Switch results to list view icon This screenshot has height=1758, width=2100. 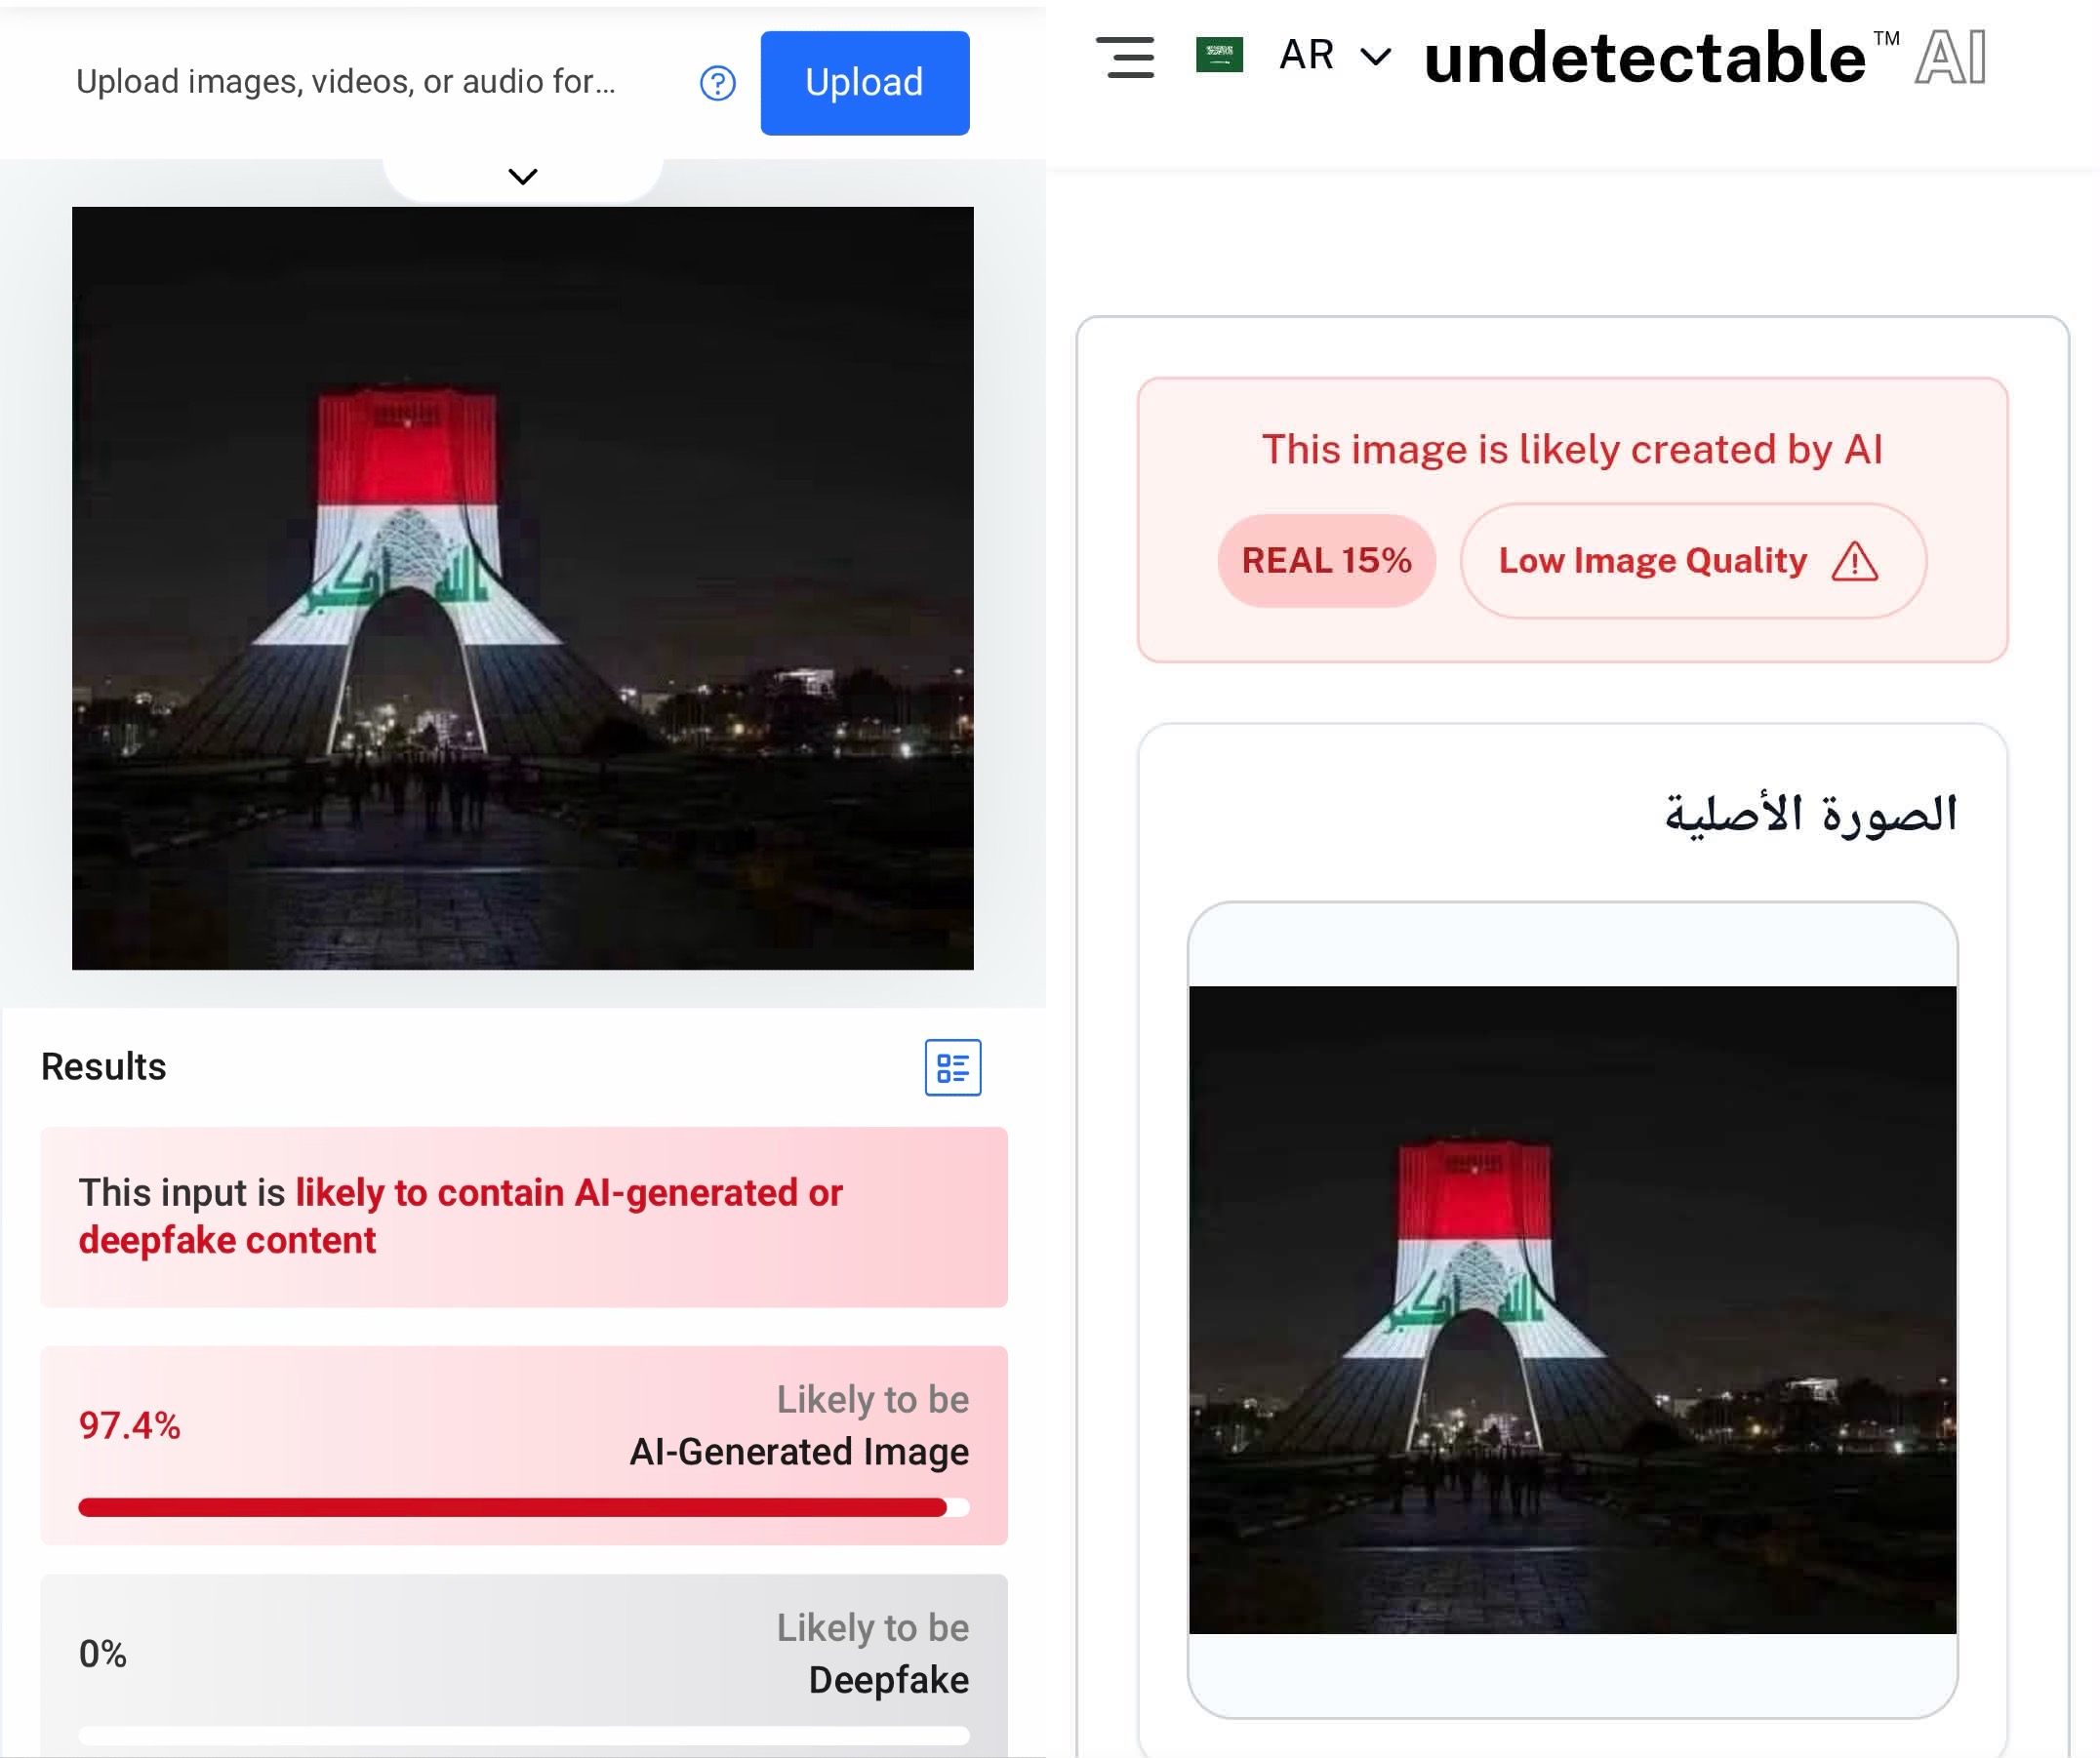[x=952, y=1068]
